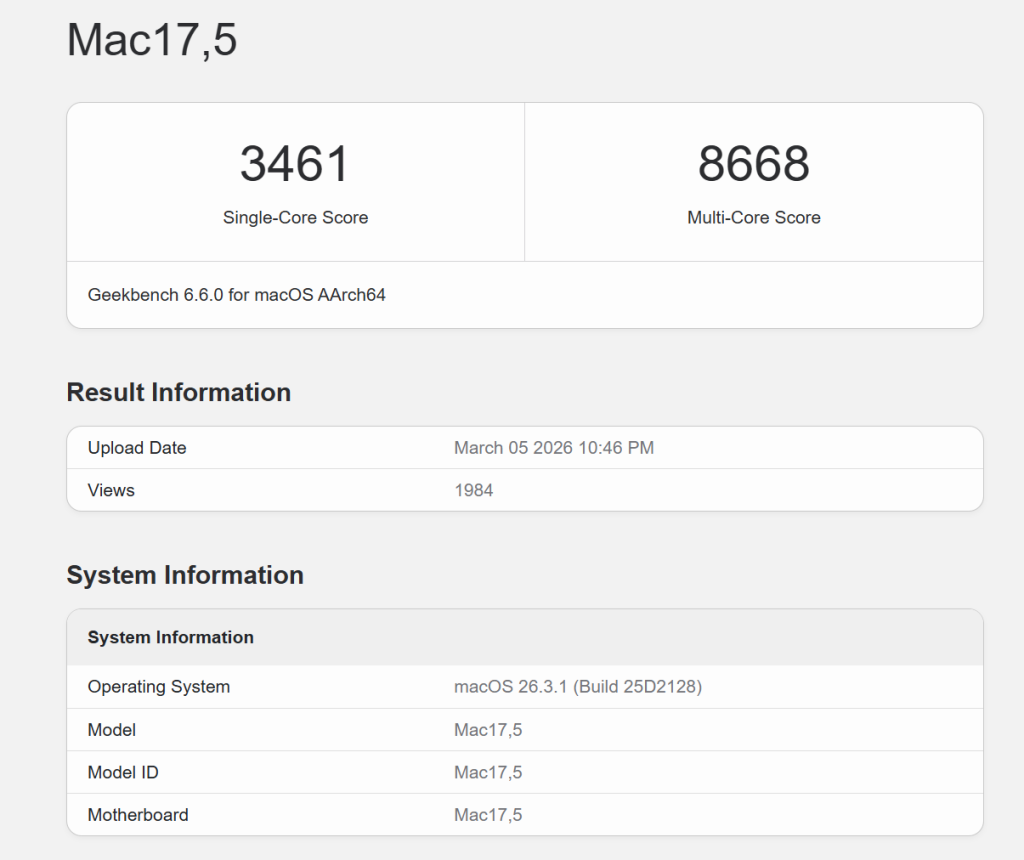Viewport: 1024px width, 860px height.
Task: Click the Motherboard row label
Action: [138, 815]
